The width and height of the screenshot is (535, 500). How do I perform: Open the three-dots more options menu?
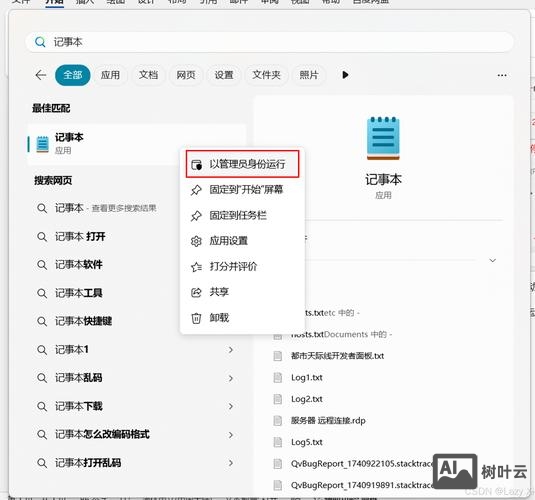click(x=502, y=75)
